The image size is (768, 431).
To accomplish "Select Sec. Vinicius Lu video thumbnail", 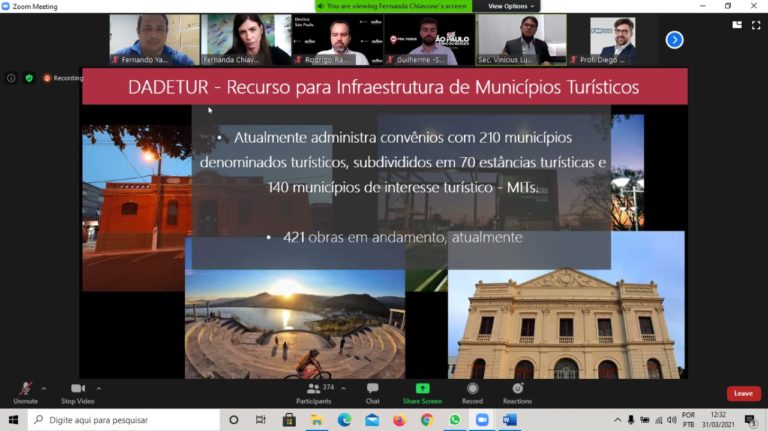I will point(521,40).
